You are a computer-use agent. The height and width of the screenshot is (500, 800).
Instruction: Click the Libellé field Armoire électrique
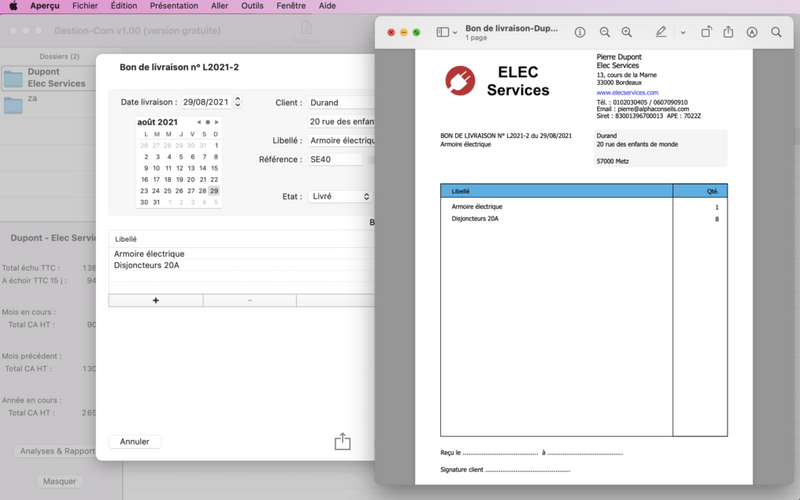point(341,140)
